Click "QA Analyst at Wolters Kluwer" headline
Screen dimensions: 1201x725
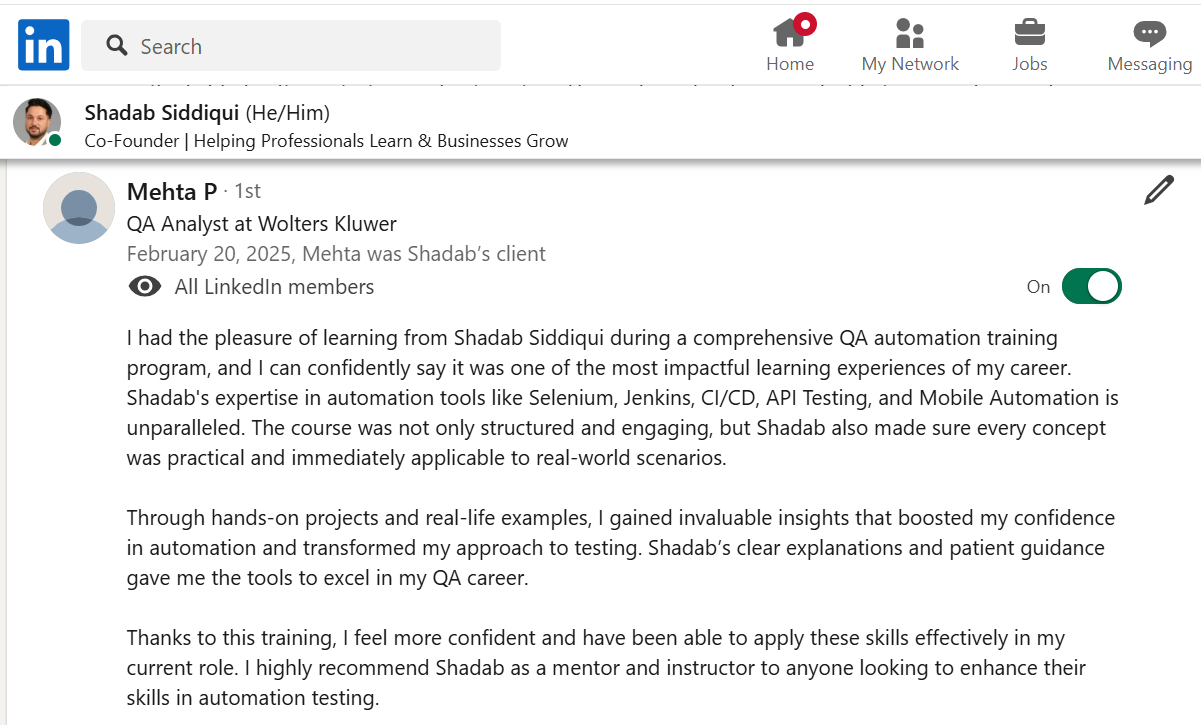tap(262, 224)
